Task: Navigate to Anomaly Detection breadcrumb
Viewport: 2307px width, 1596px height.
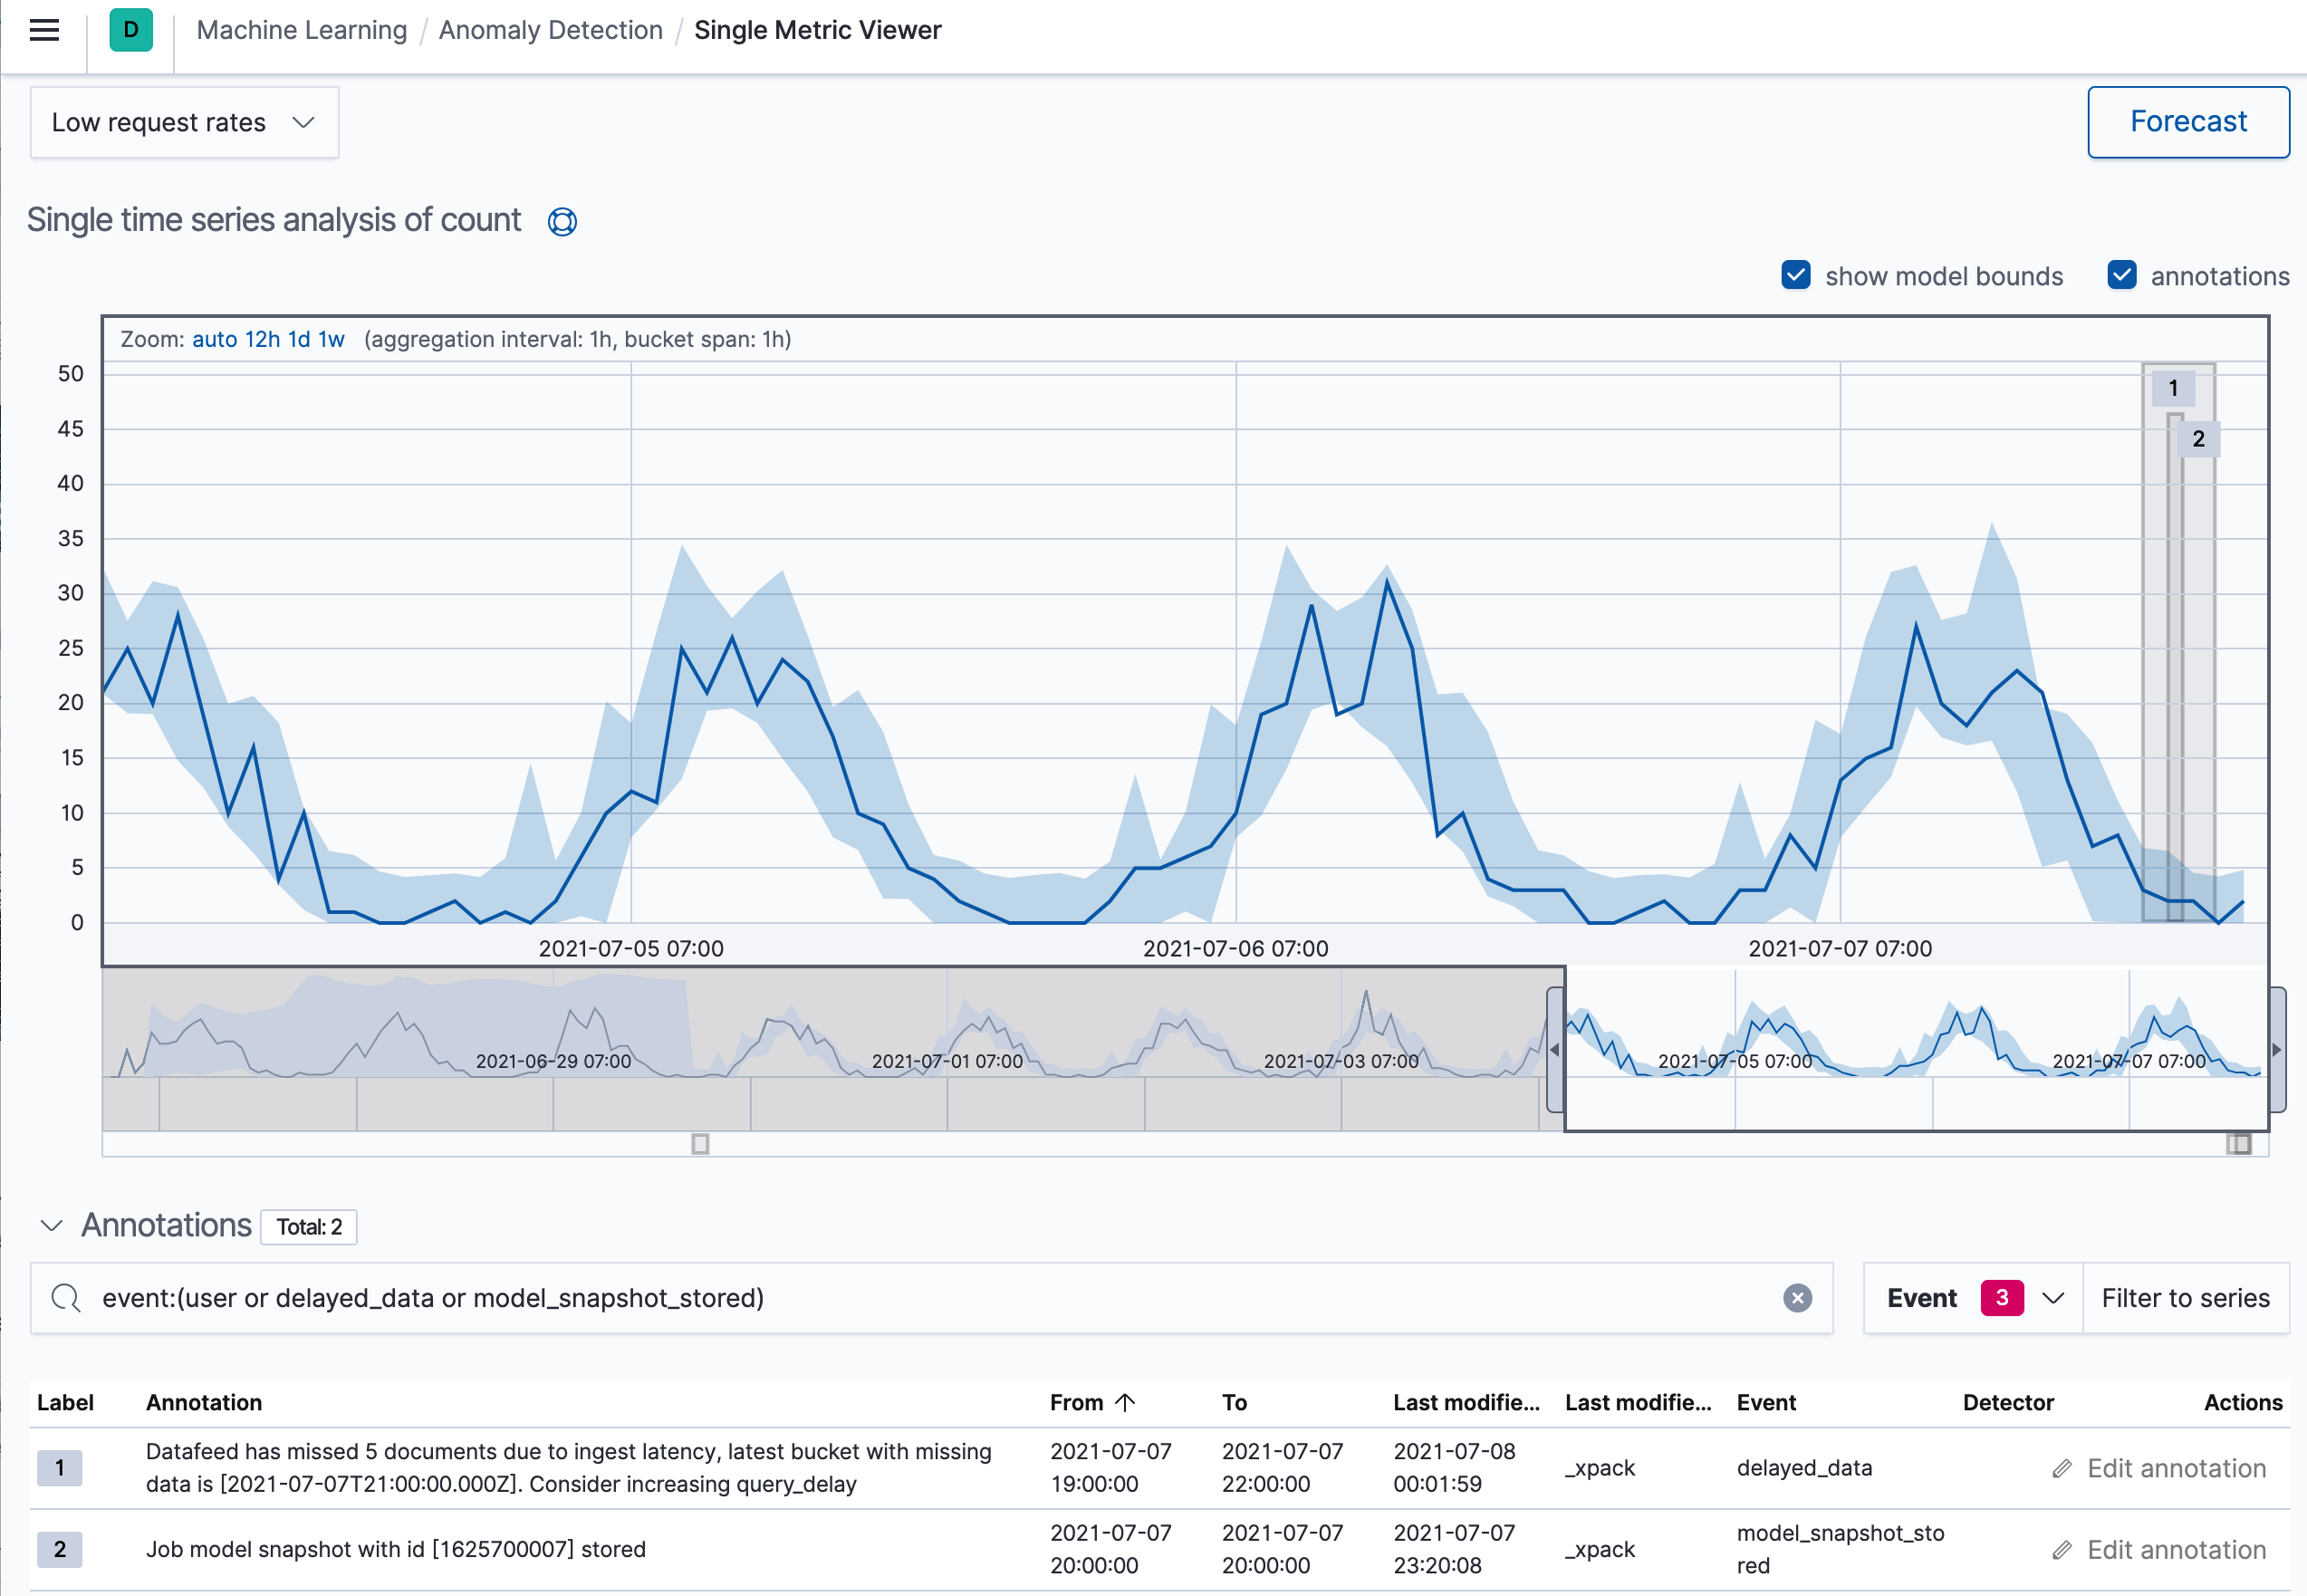Action: tap(550, 30)
